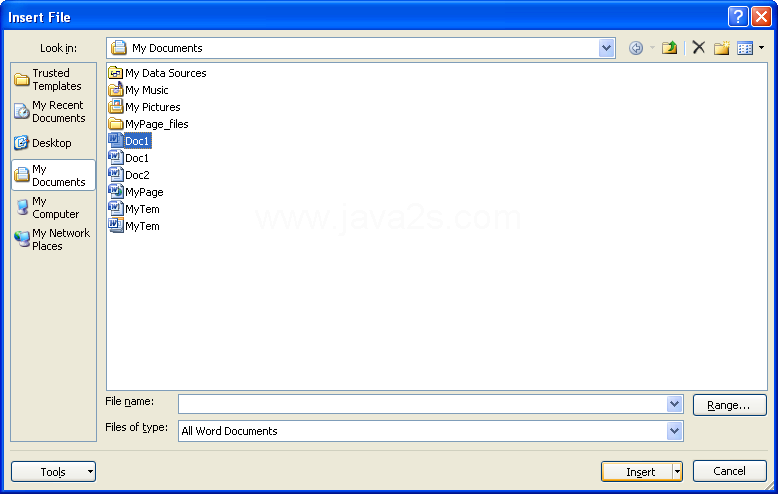Click the Delete (X) toolbar icon

click(x=699, y=48)
